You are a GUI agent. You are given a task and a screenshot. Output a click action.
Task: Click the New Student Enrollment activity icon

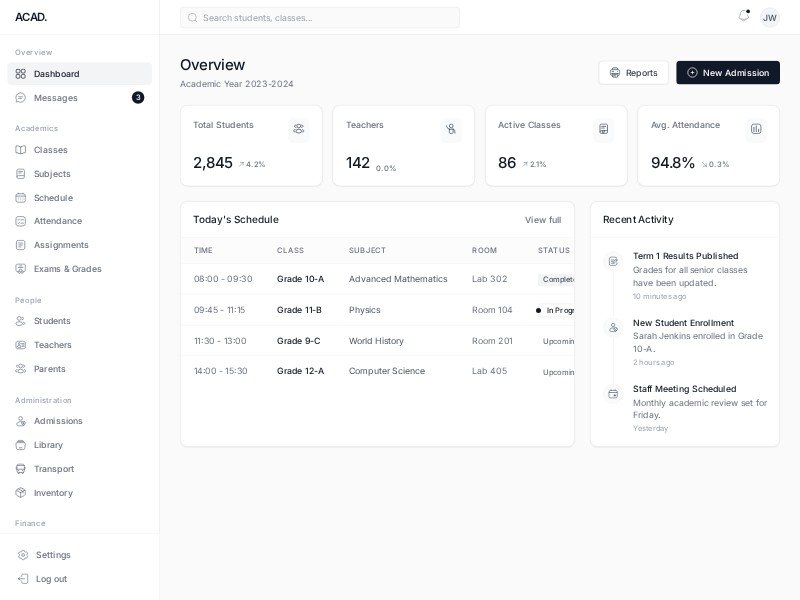tap(613, 328)
